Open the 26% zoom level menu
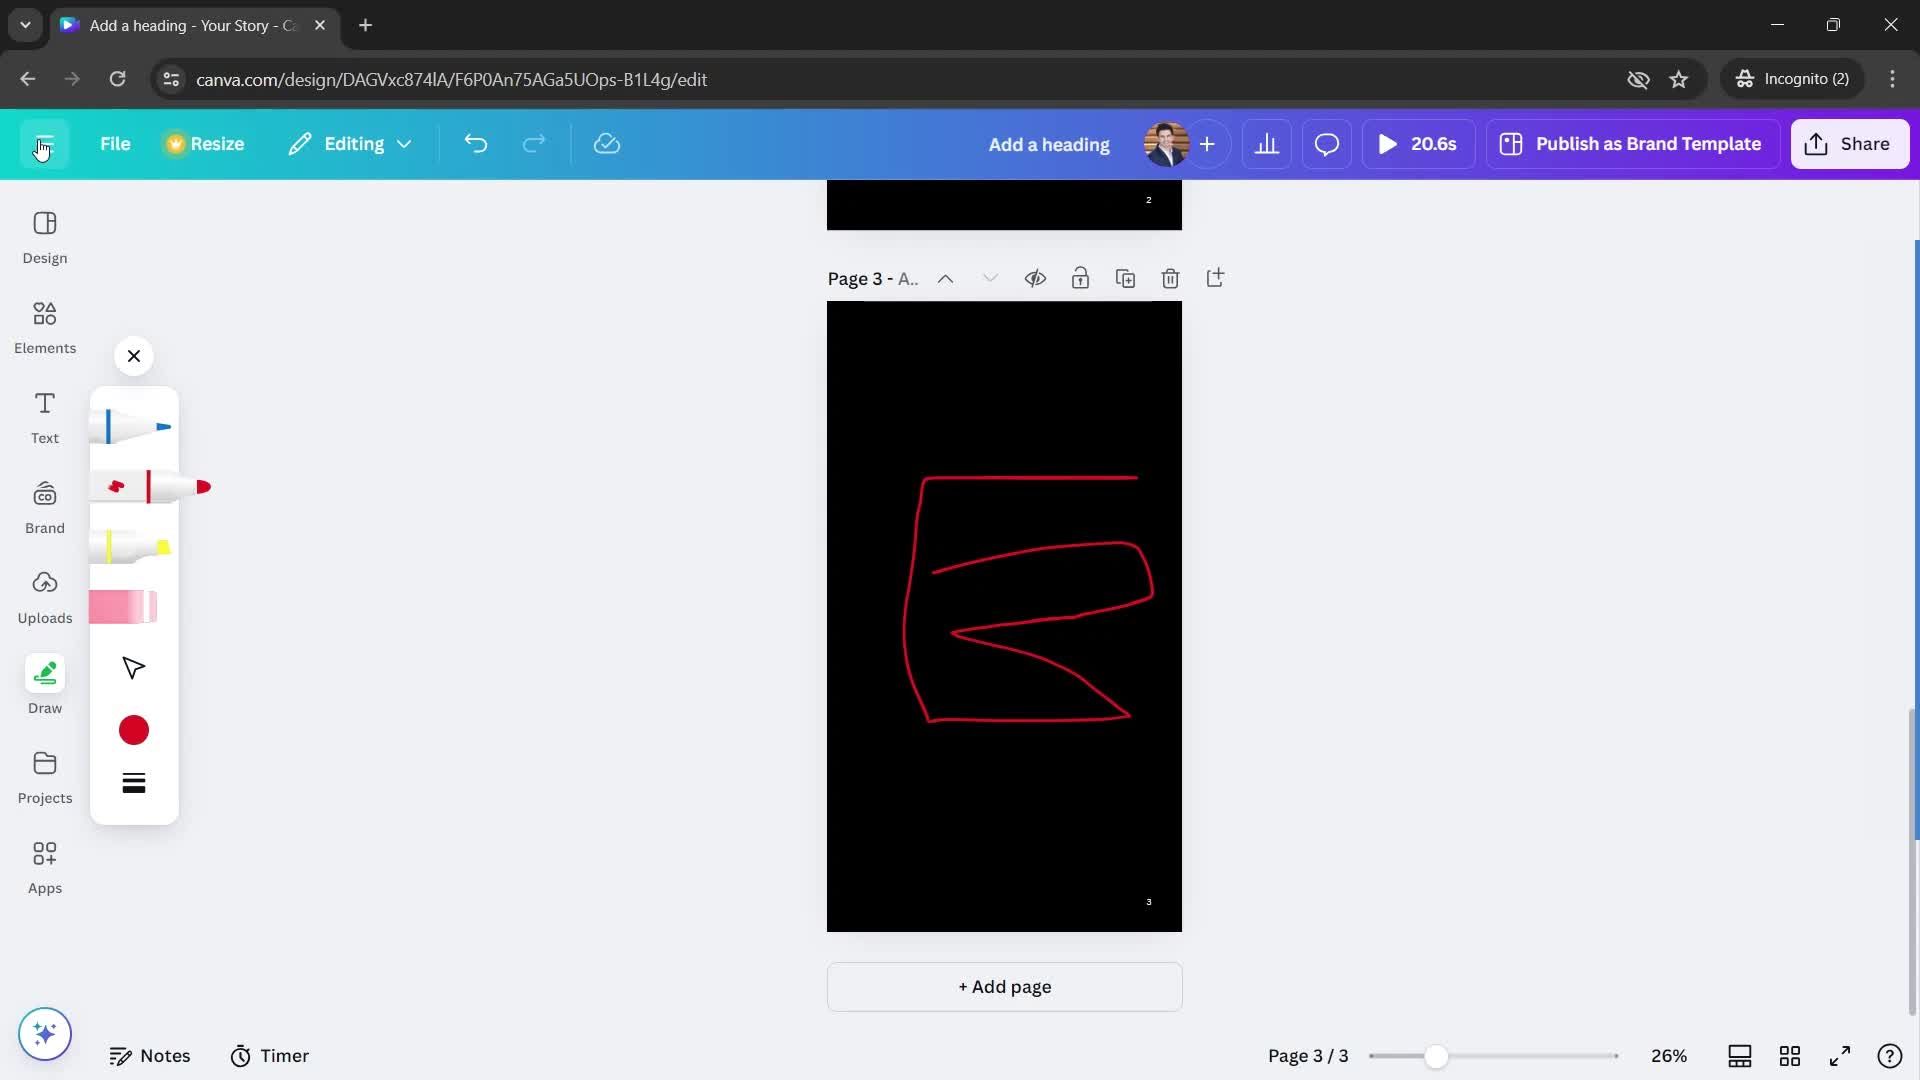Image resolution: width=1920 pixels, height=1080 pixels. [x=1669, y=1056]
